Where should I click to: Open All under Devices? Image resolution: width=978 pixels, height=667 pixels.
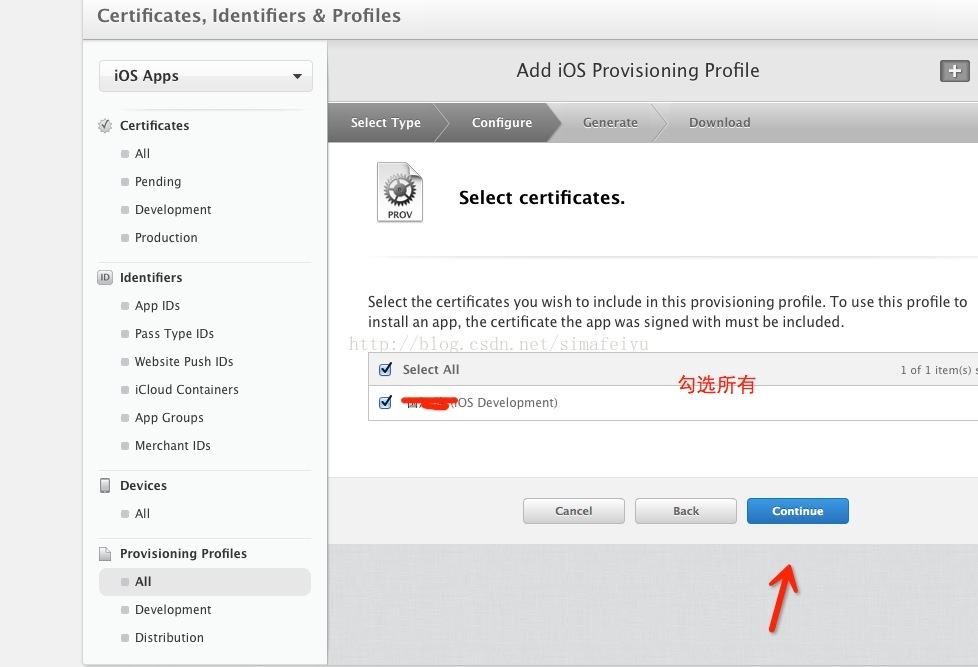point(142,514)
